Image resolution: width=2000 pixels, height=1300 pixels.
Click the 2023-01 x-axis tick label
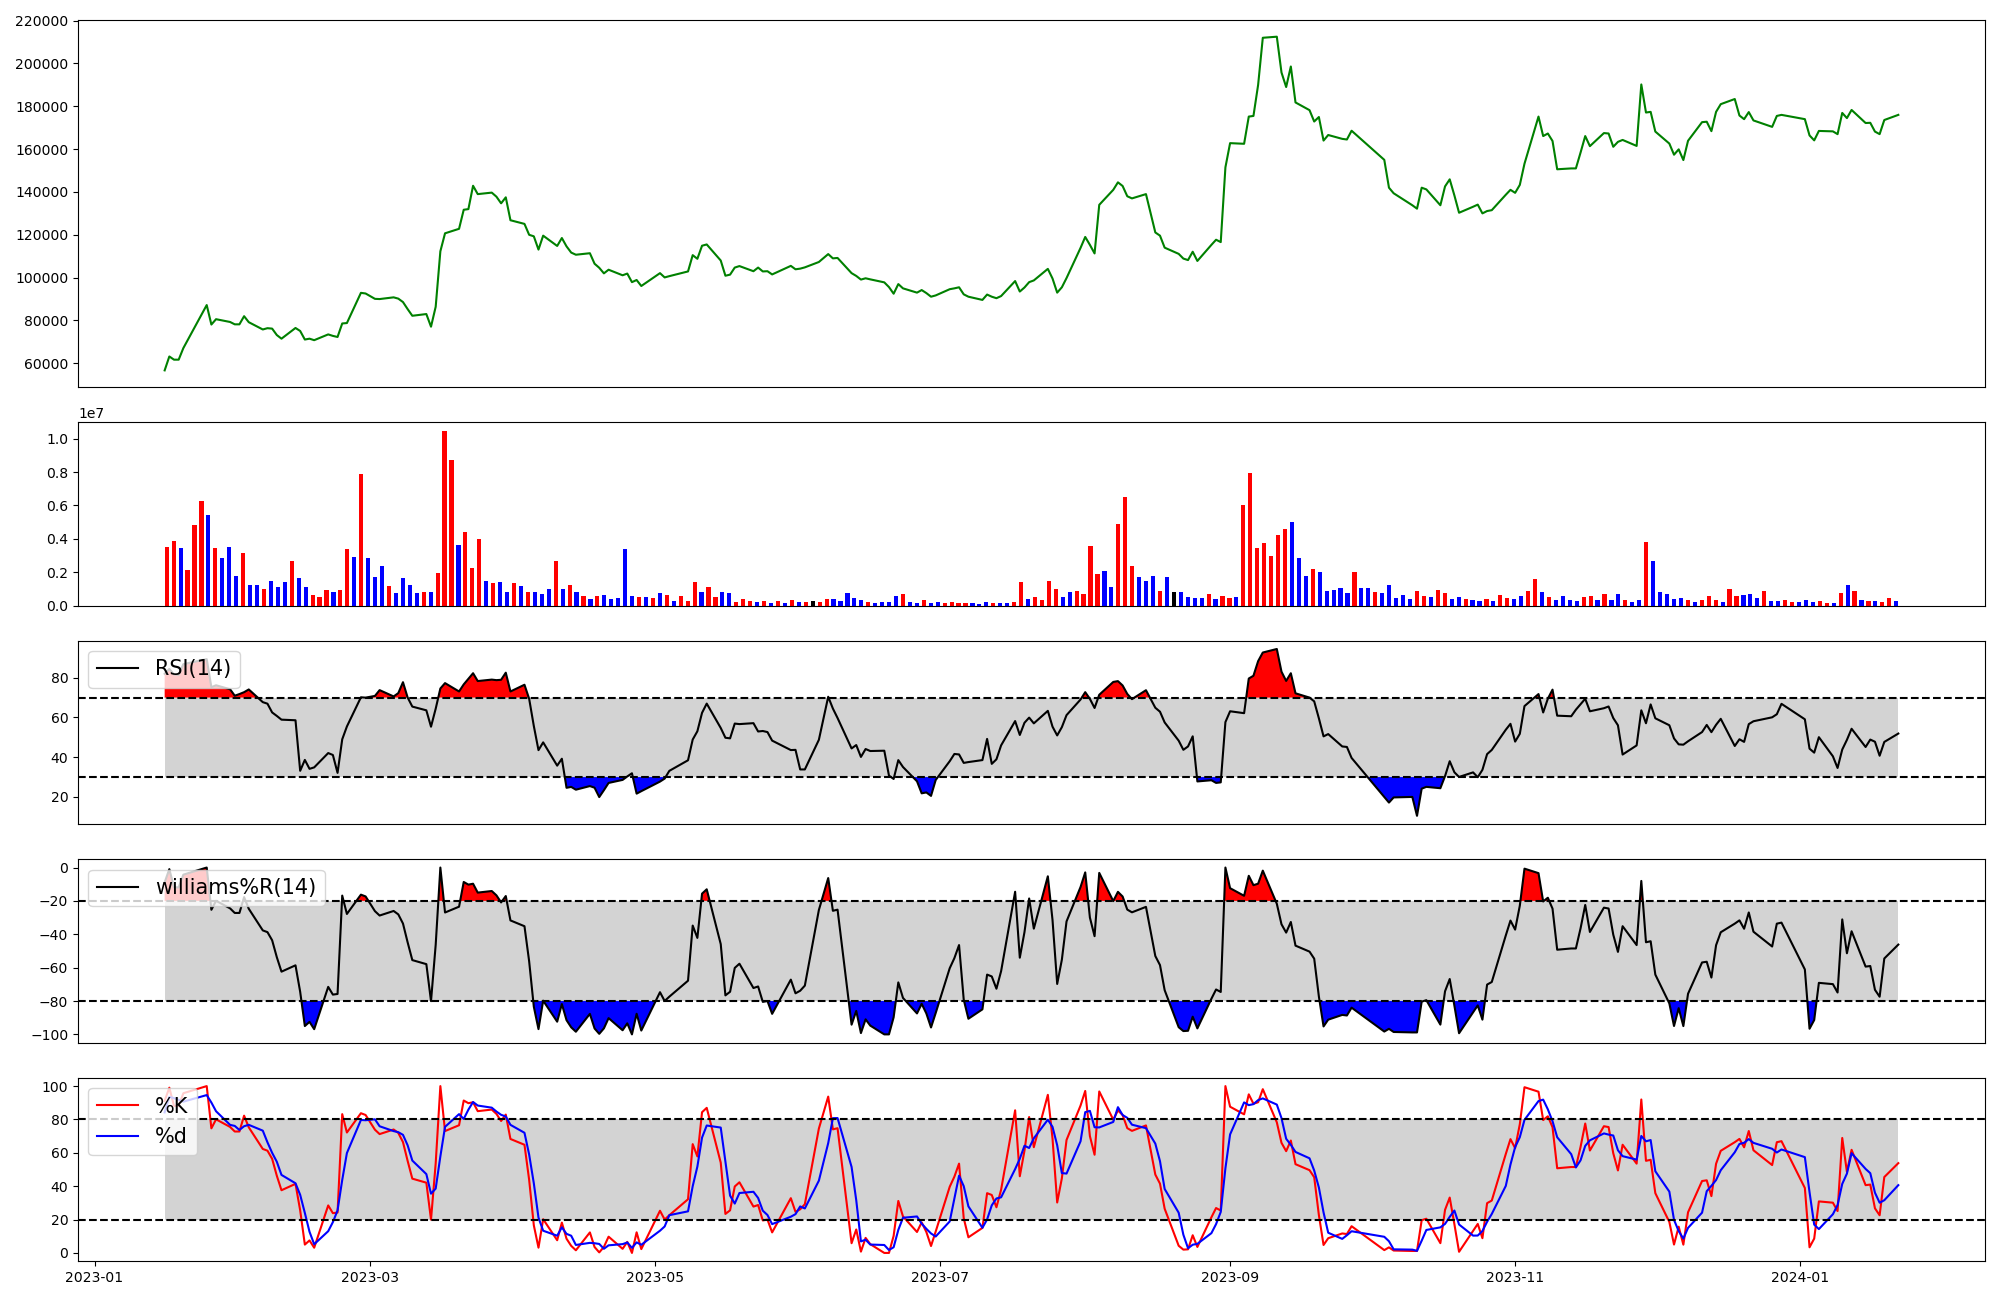tap(95, 1277)
